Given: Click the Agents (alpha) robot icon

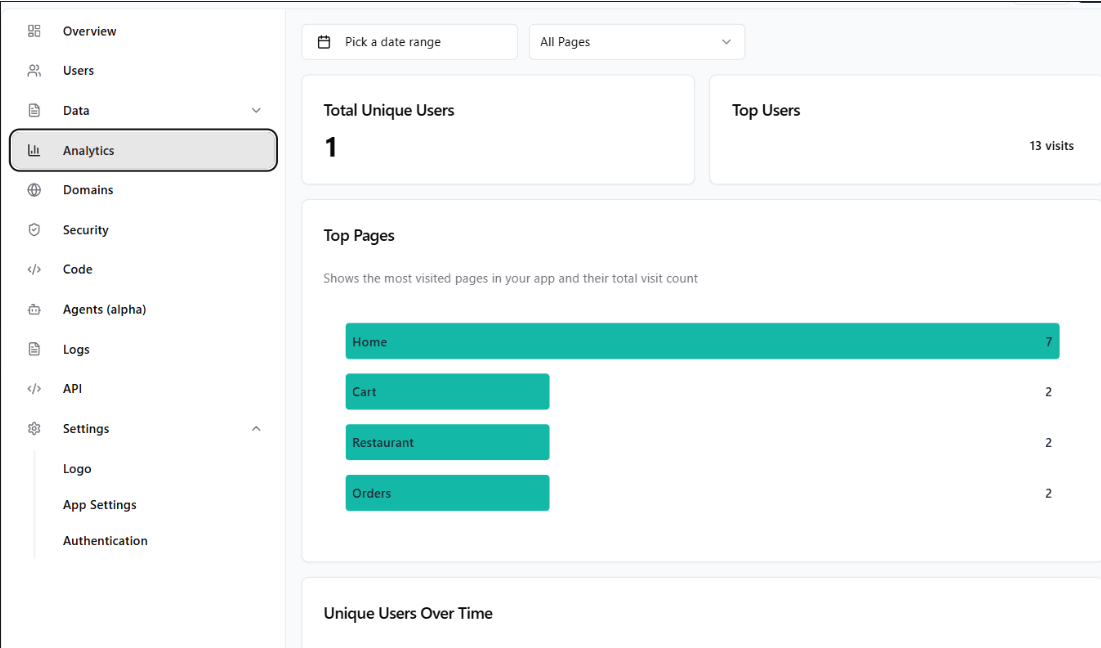Looking at the screenshot, I should coord(33,309).
